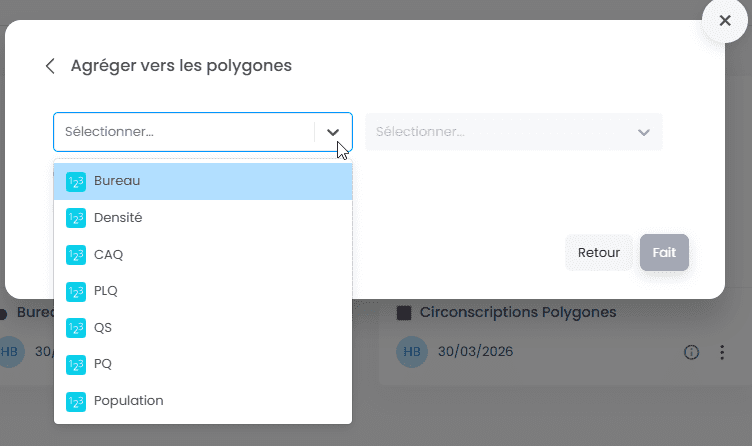Open the first Sélectionner dropdown chevron
The width and height of the screenshot is (752, 446).
coord(333,132)
